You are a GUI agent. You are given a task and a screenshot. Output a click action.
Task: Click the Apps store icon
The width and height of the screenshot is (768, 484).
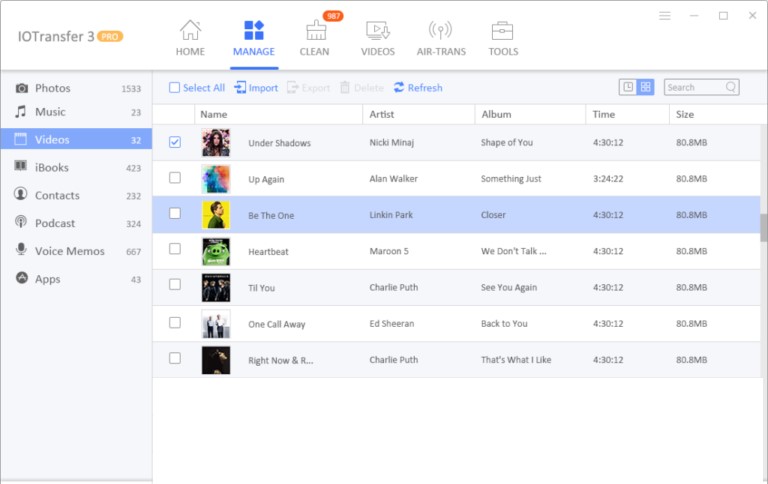tap(22, 278)
